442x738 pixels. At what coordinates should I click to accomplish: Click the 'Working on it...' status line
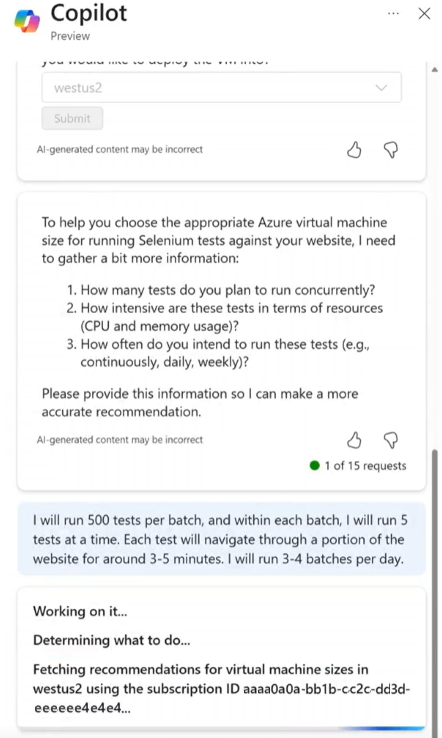click(x=80, y=611)
